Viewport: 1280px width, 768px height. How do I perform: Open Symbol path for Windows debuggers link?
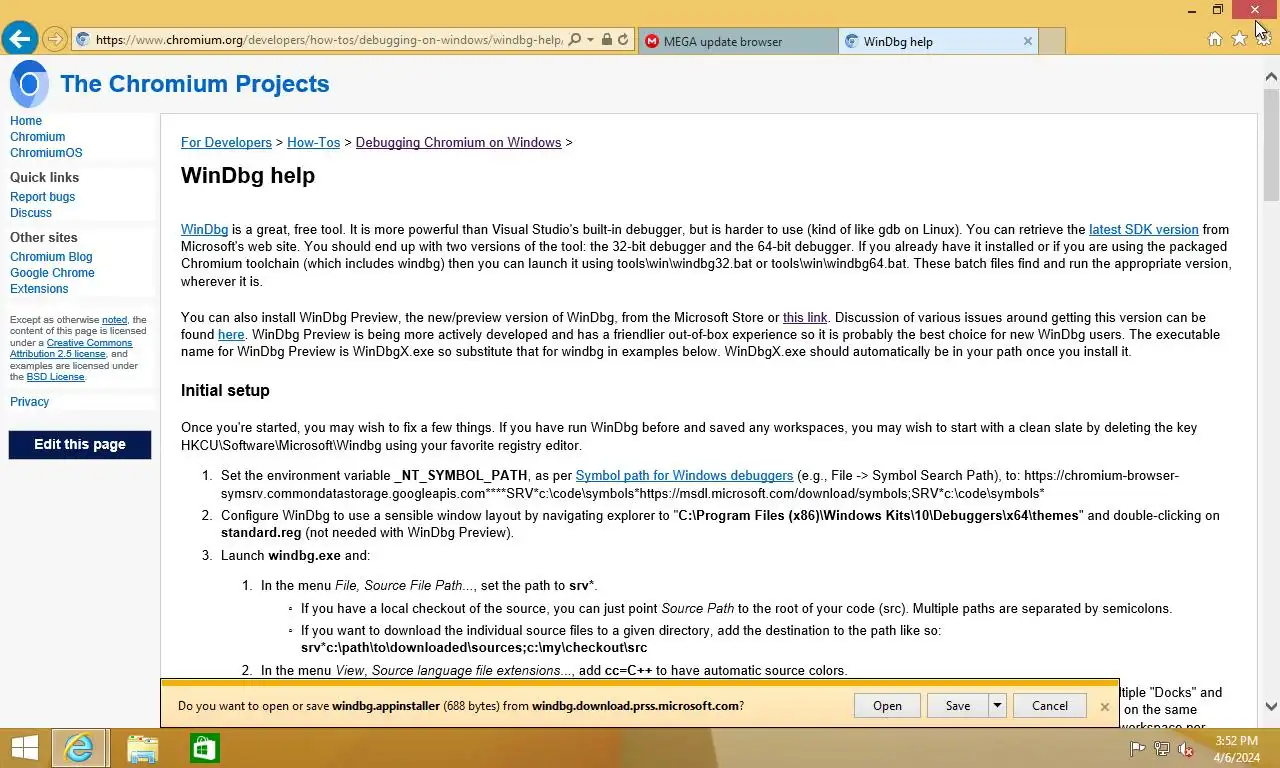click(x=684, y=476)
